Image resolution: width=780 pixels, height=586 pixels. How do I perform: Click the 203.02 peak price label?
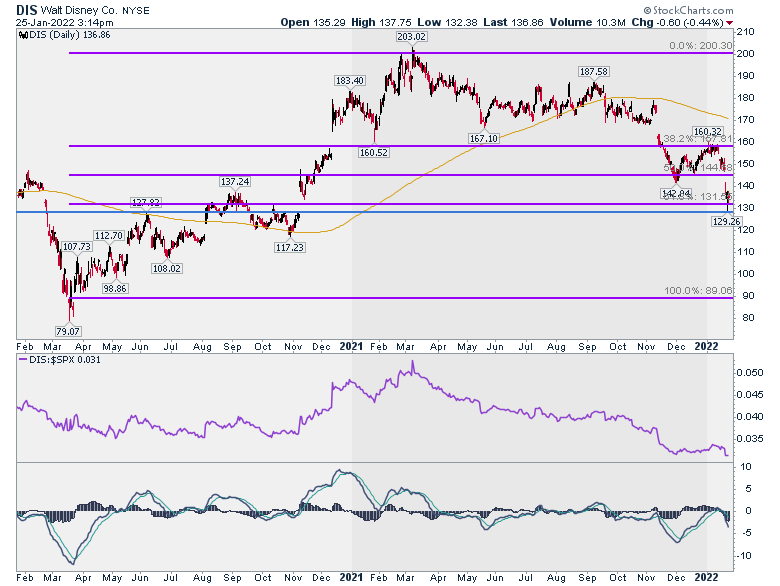click(411, 36)
